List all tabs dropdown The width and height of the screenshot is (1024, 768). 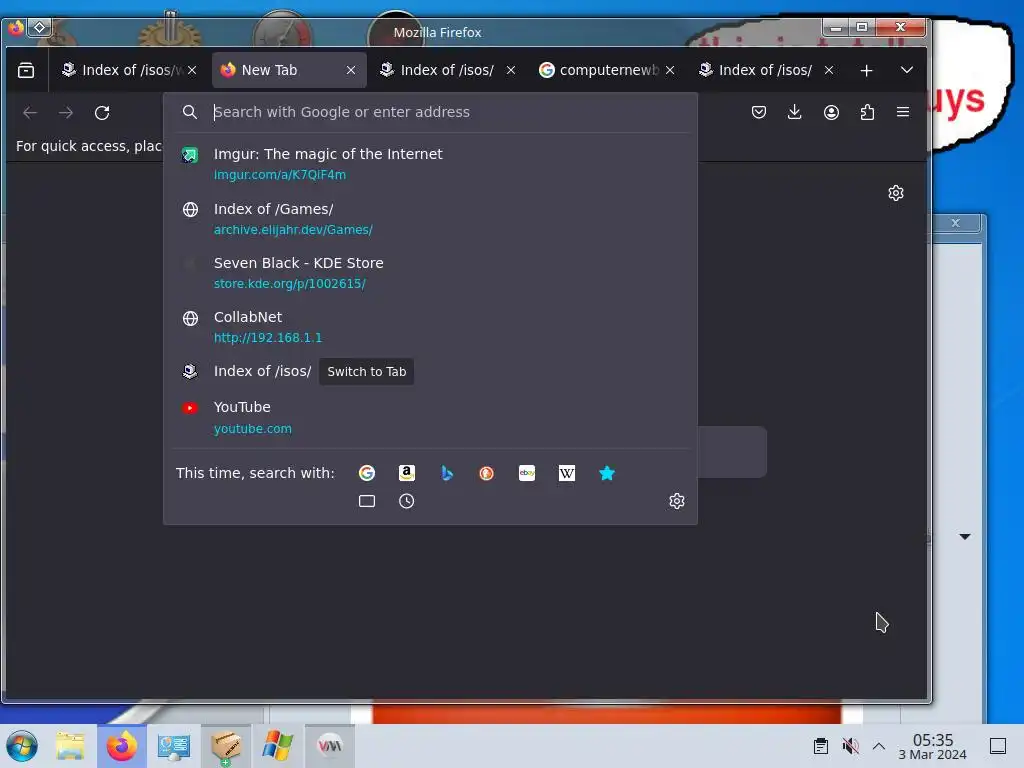tap(906, 70)
